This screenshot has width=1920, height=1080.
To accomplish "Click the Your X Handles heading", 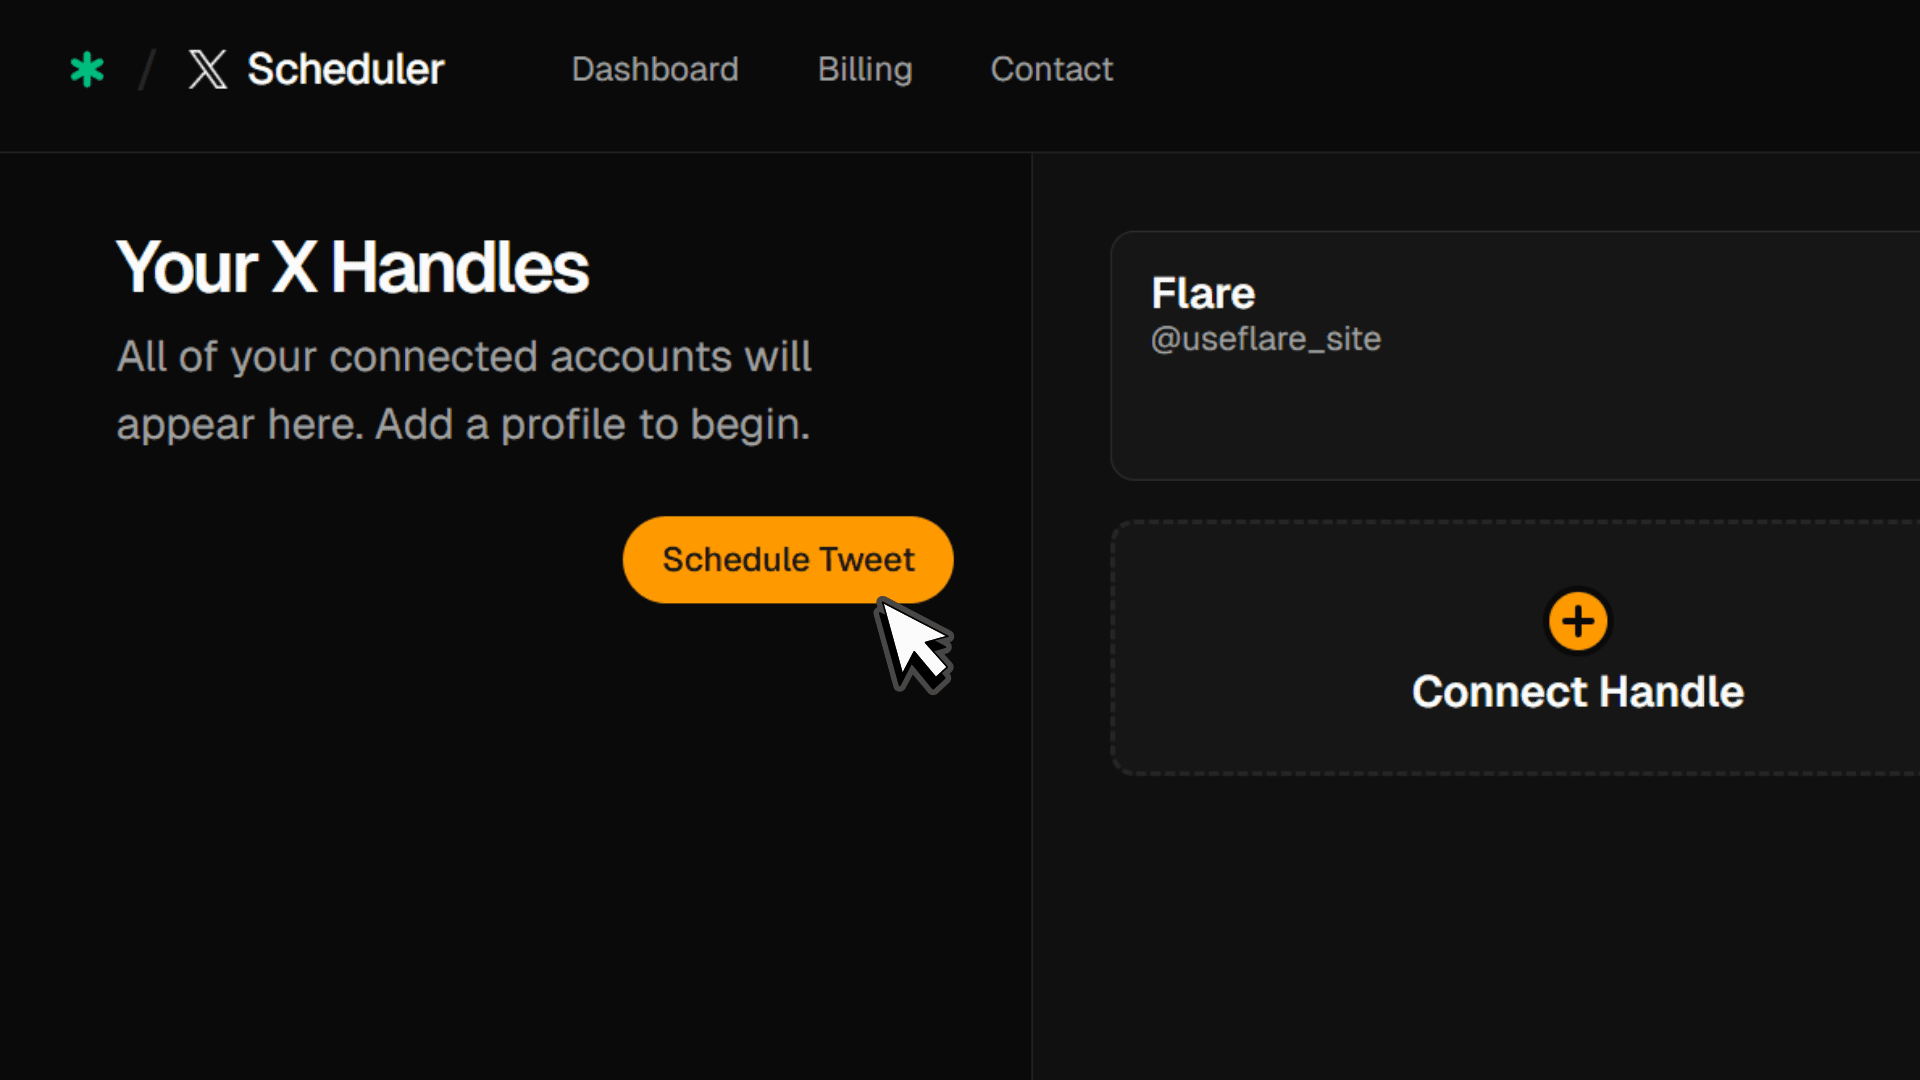I will [x=352, y=267].
